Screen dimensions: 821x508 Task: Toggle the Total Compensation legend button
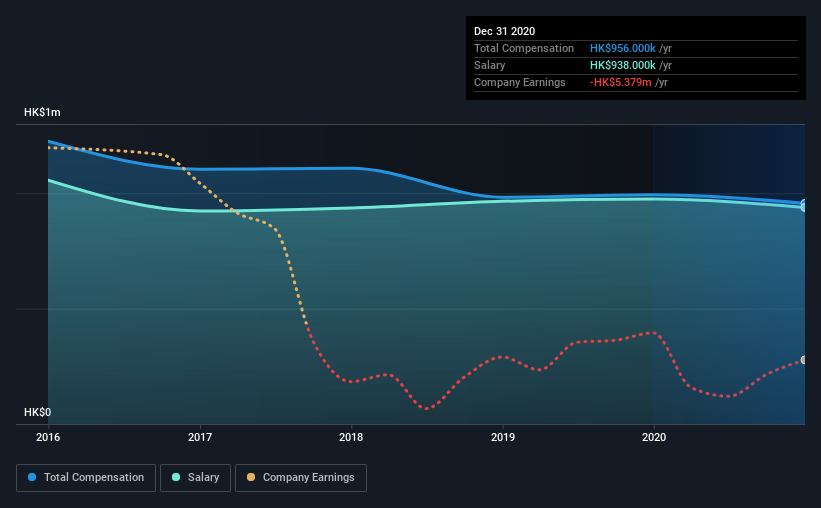(86, 478)
